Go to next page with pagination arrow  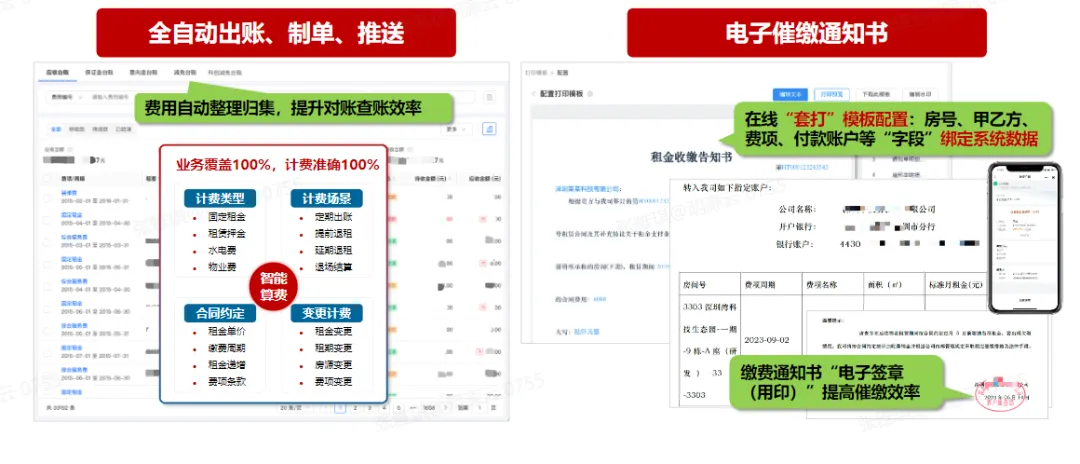click(444, 408)
